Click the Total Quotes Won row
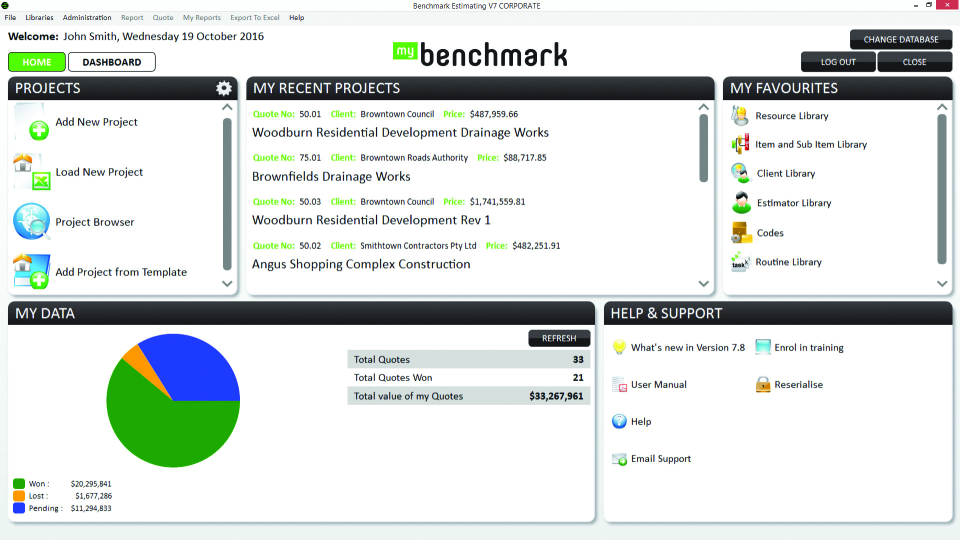The image size is (960, 540). pos(468,378)
